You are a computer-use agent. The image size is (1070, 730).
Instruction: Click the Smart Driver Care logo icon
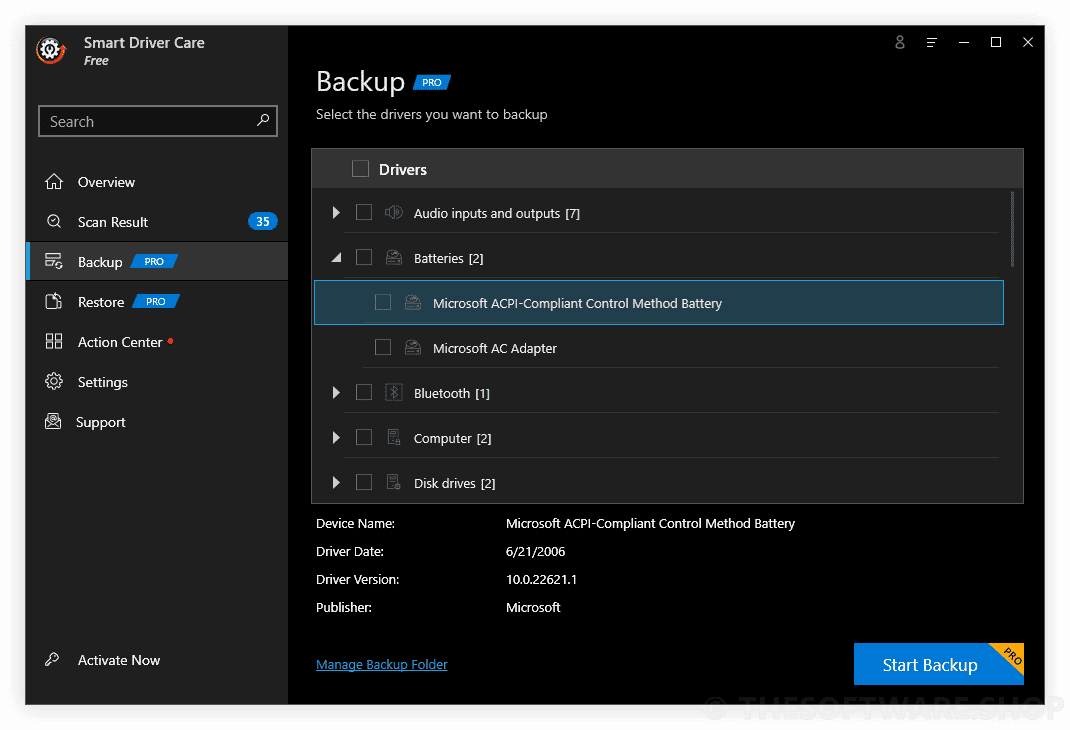pos(51,50)
